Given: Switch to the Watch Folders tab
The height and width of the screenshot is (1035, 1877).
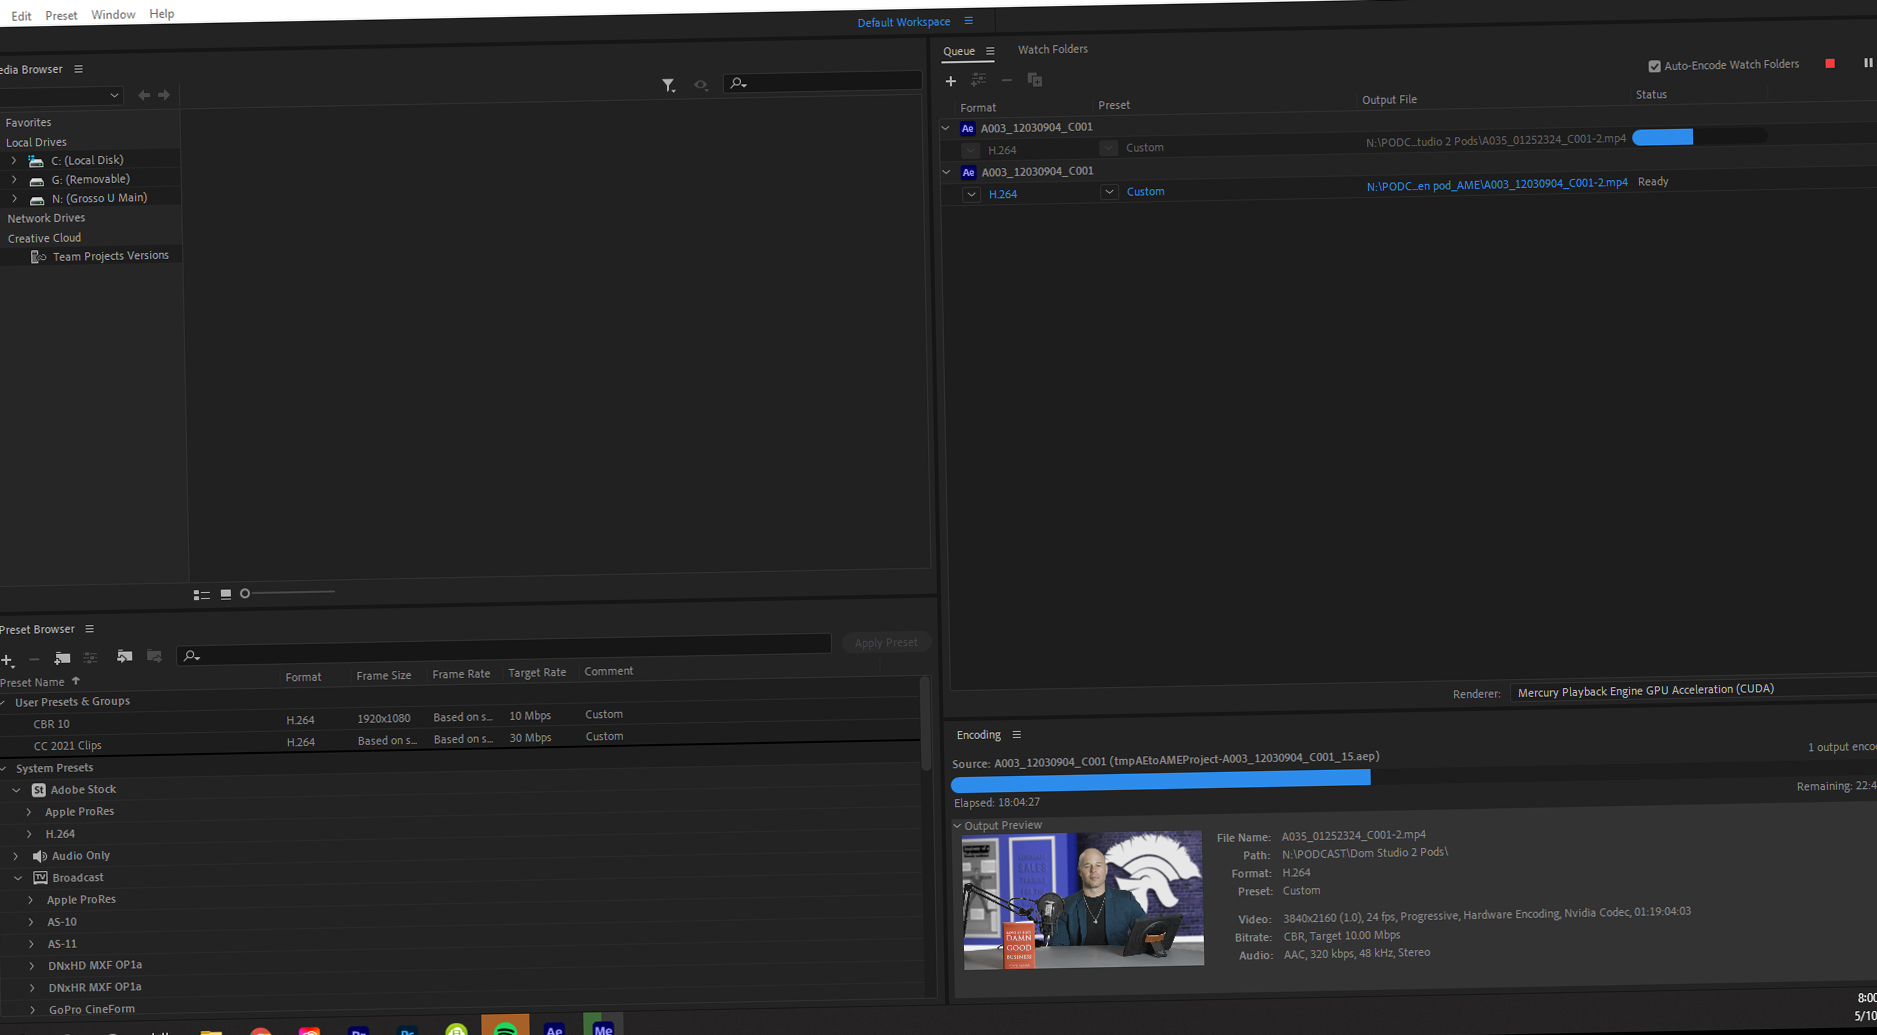Looking at the screenshot, I should pyautogui.click(x=1052, y=49).
